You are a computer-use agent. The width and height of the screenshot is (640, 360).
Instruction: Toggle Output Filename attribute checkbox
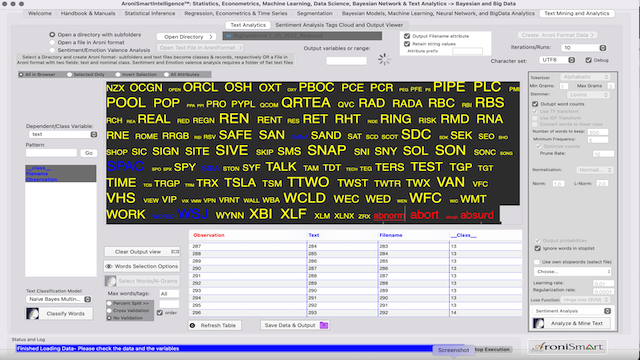click(407, 36)
